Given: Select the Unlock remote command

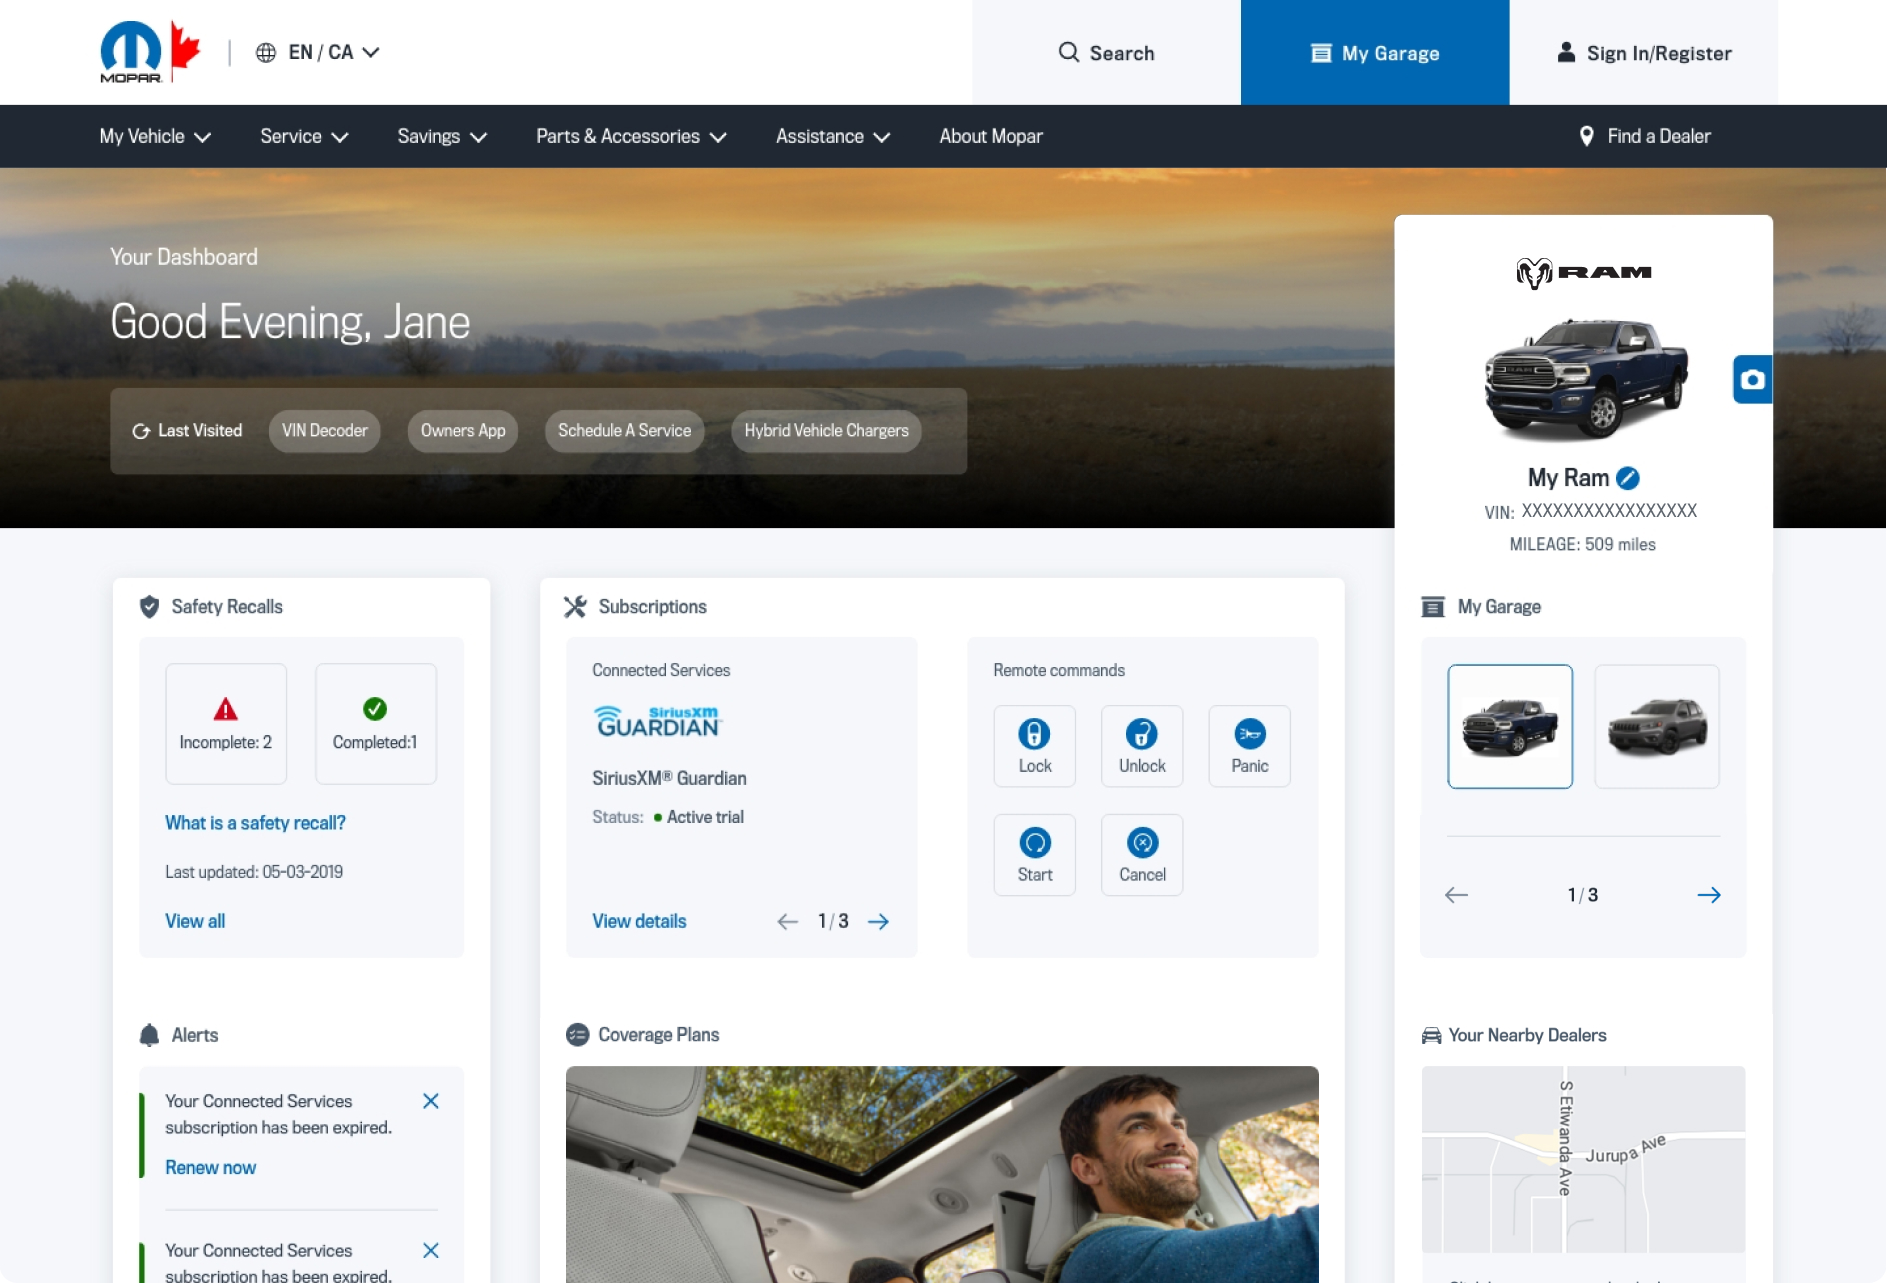Looking at the screenshot, I should (1141, 745).
